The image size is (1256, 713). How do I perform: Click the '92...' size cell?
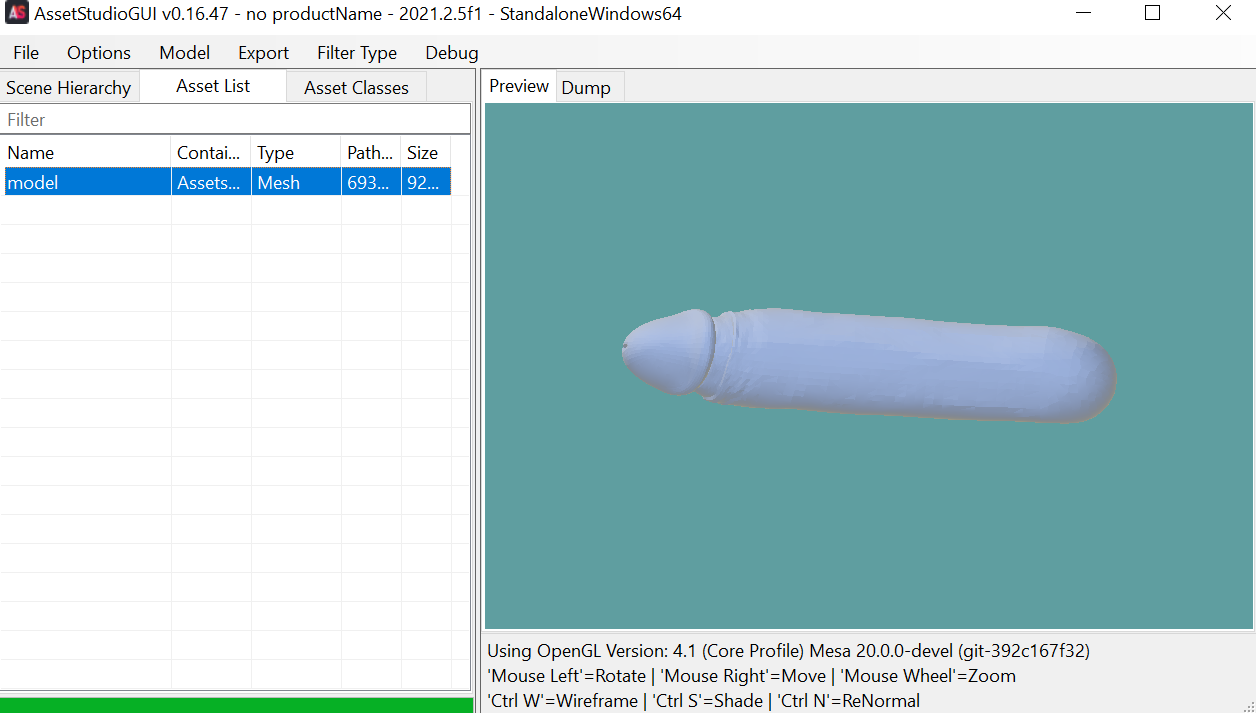[x=426, y=182]
